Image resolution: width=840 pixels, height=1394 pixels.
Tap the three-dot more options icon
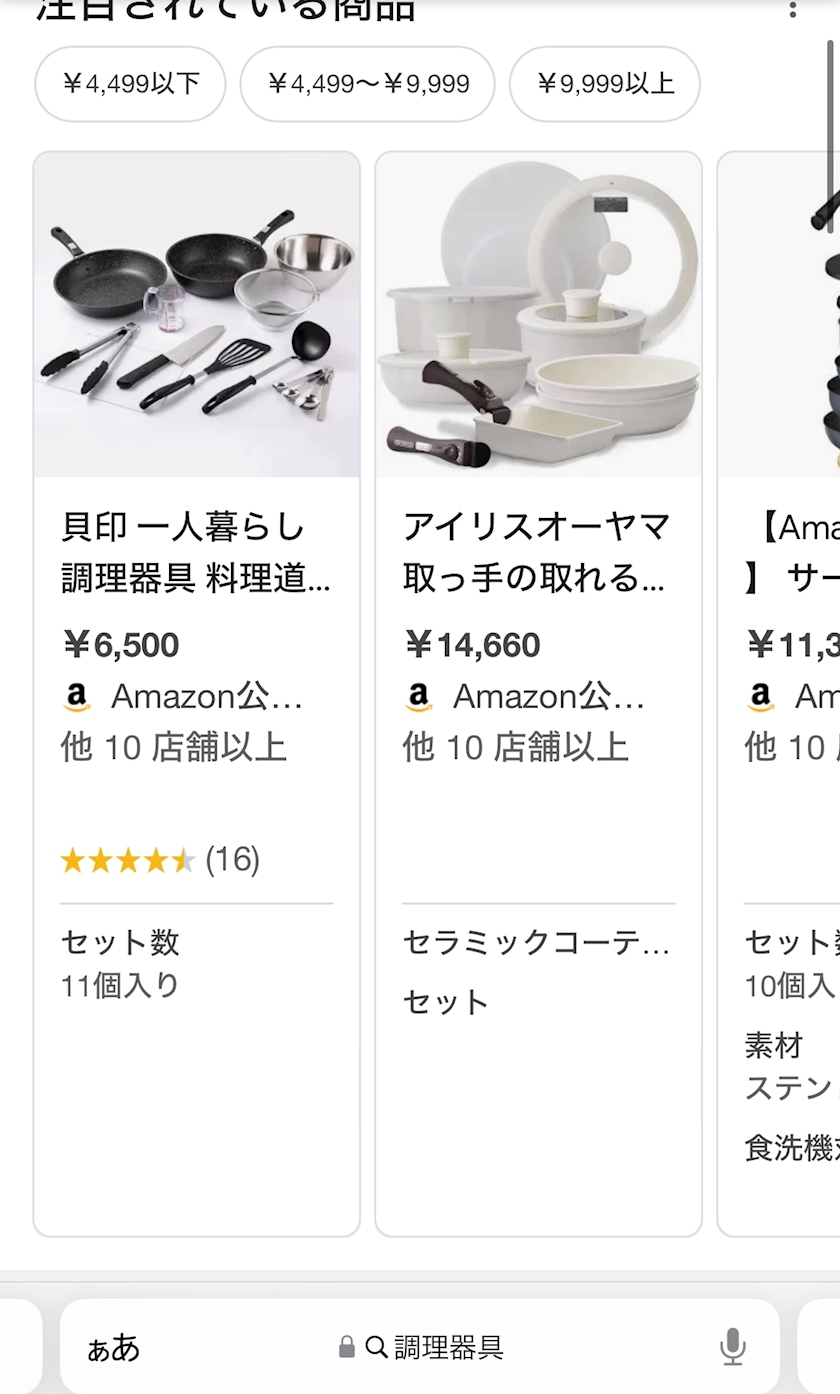click(792, 10)
